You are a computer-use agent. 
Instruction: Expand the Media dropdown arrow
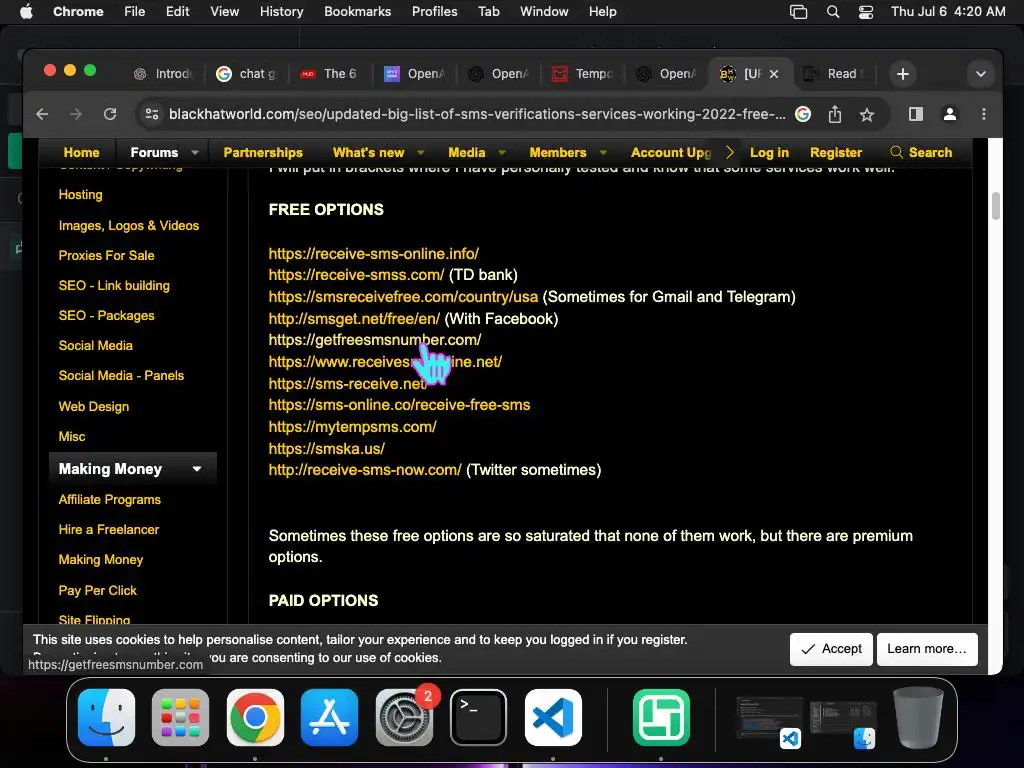click(502, 152)
